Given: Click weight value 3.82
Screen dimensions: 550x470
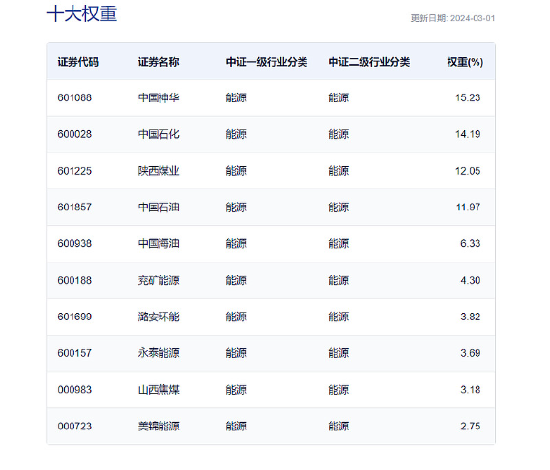Looking at the screenshot, I should tap(470, 317).
